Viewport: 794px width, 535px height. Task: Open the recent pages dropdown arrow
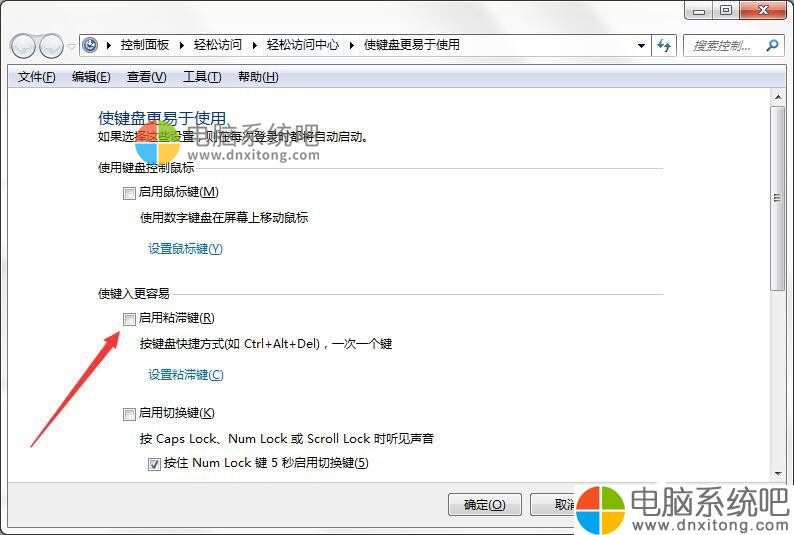pyautogui.click(x=71, y=47)
